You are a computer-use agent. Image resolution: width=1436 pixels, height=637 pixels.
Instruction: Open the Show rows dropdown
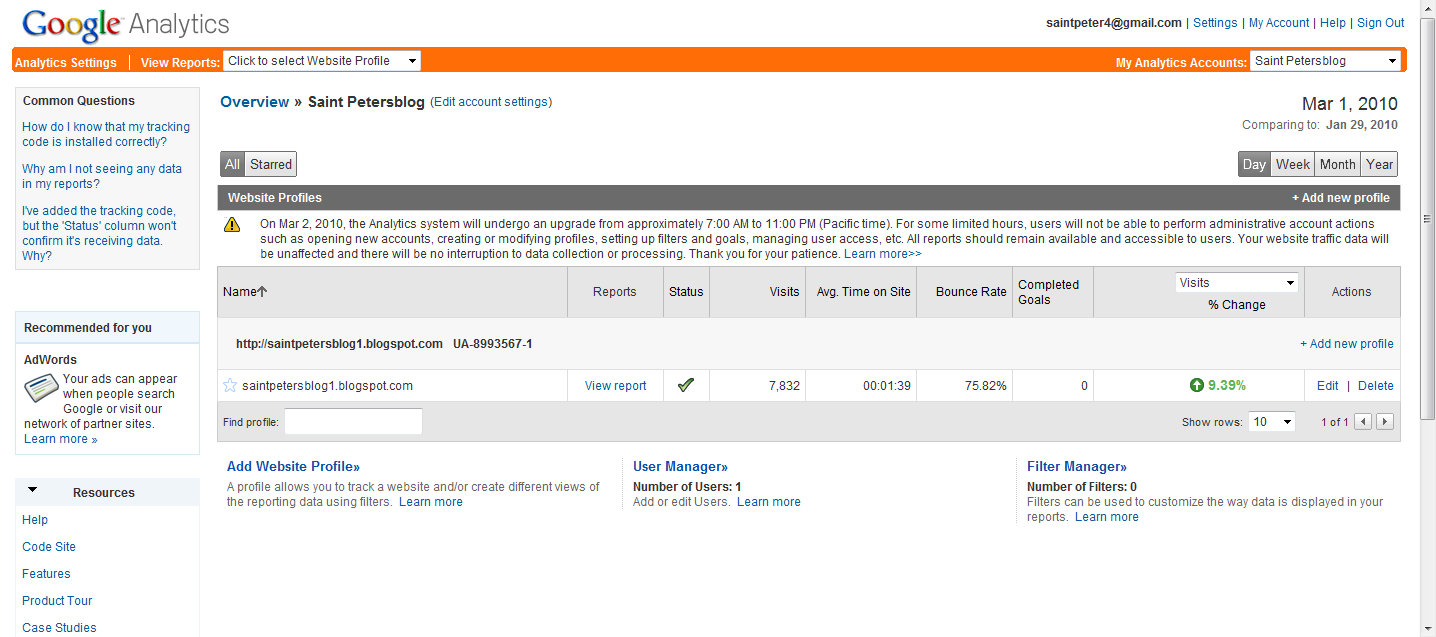click(x=1271, y=421)
